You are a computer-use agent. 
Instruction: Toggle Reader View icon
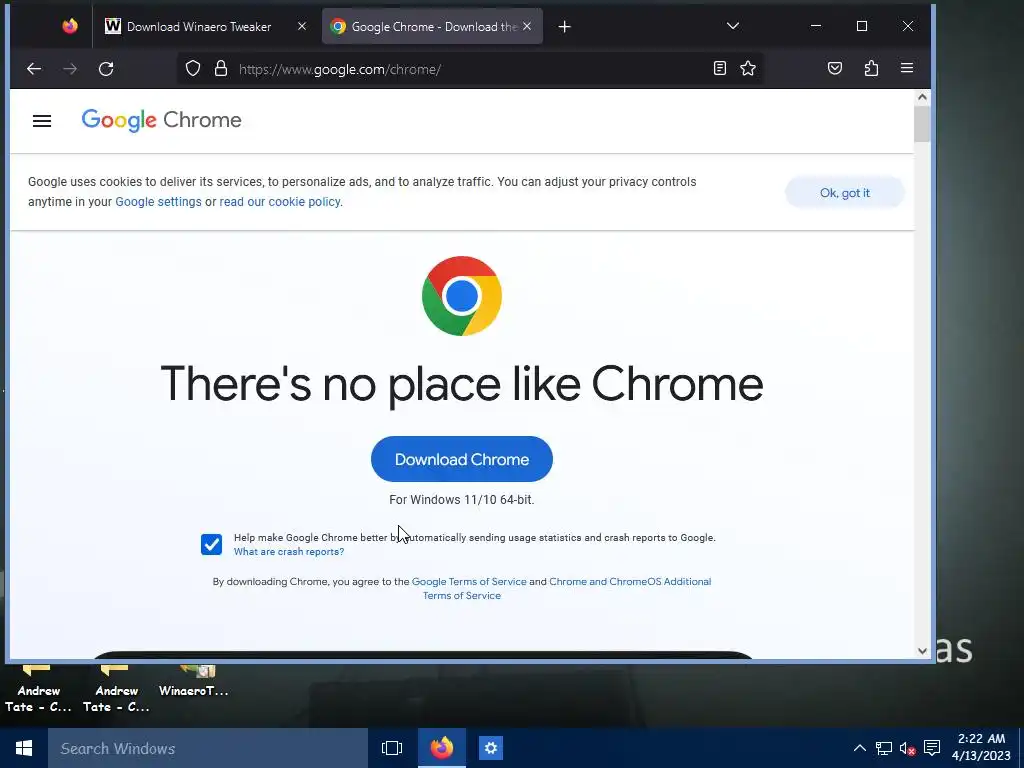720,68
